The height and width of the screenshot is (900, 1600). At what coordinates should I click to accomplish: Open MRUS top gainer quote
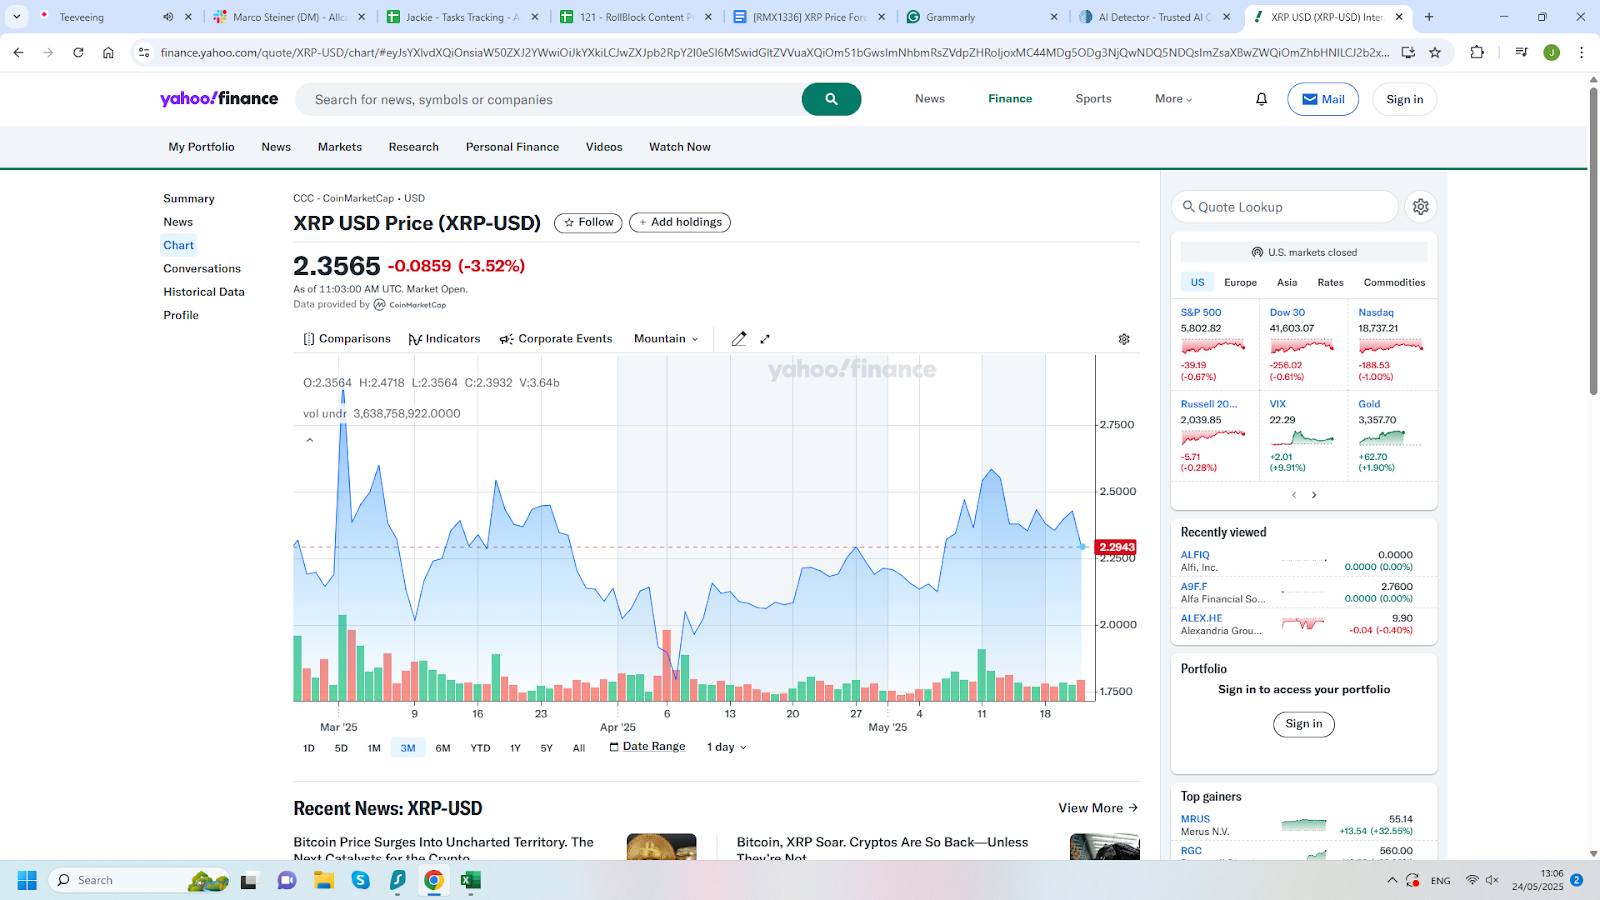(x=1195, y=819)
